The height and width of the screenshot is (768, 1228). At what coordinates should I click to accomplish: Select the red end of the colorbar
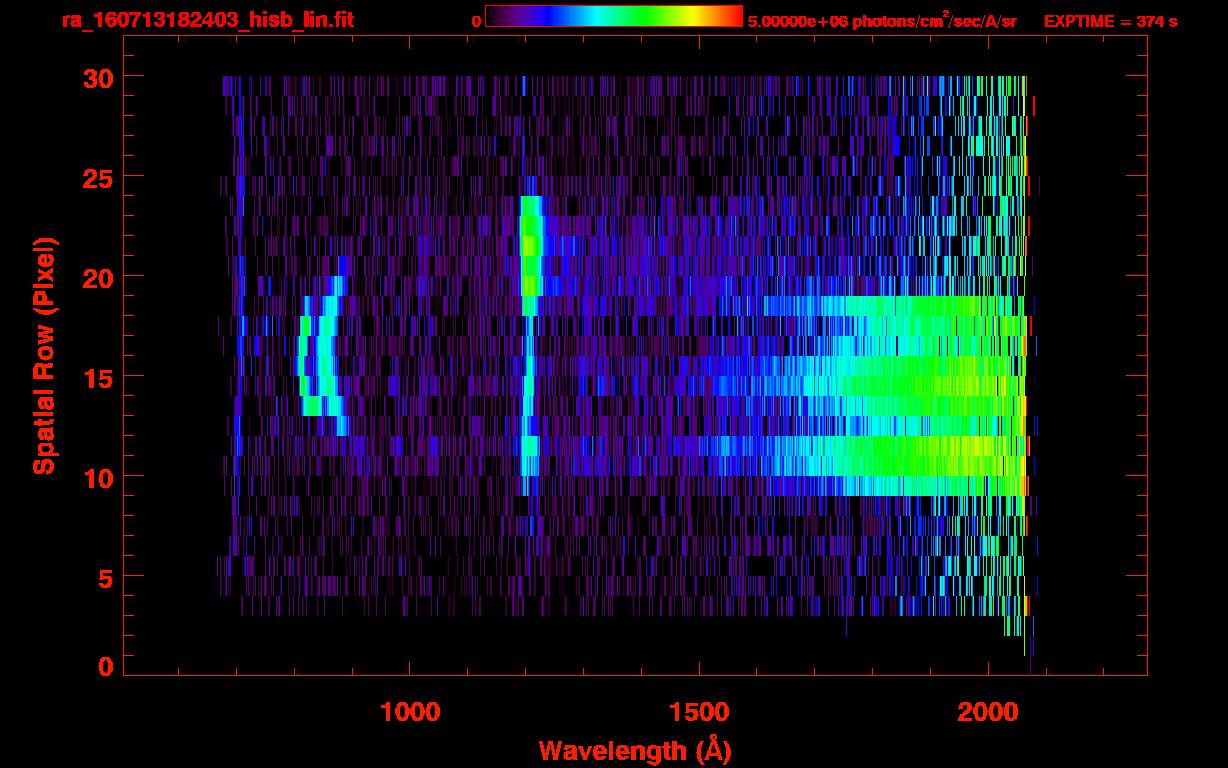732,16
